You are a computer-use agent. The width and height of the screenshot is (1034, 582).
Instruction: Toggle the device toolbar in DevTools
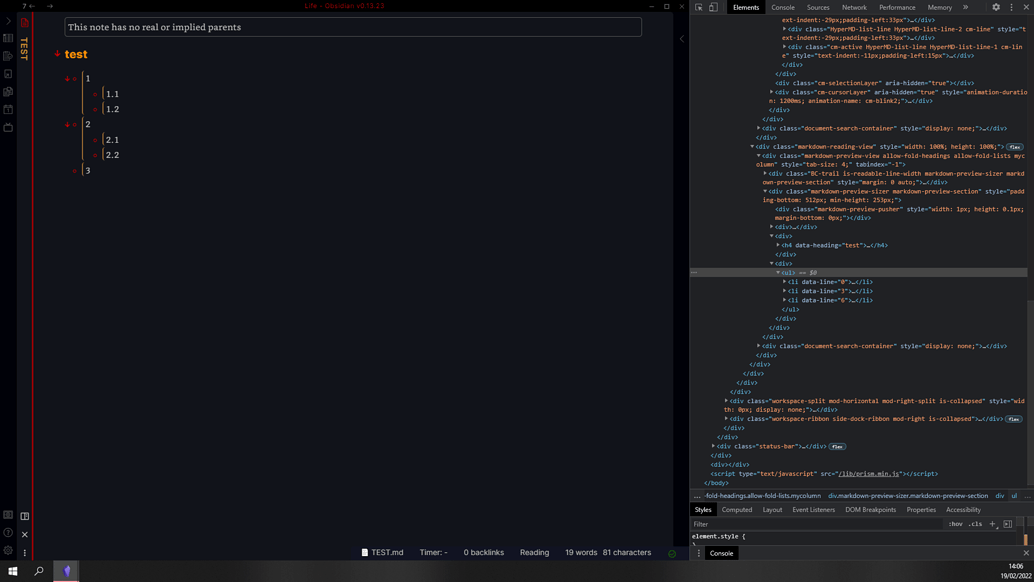tap(713, 7)
